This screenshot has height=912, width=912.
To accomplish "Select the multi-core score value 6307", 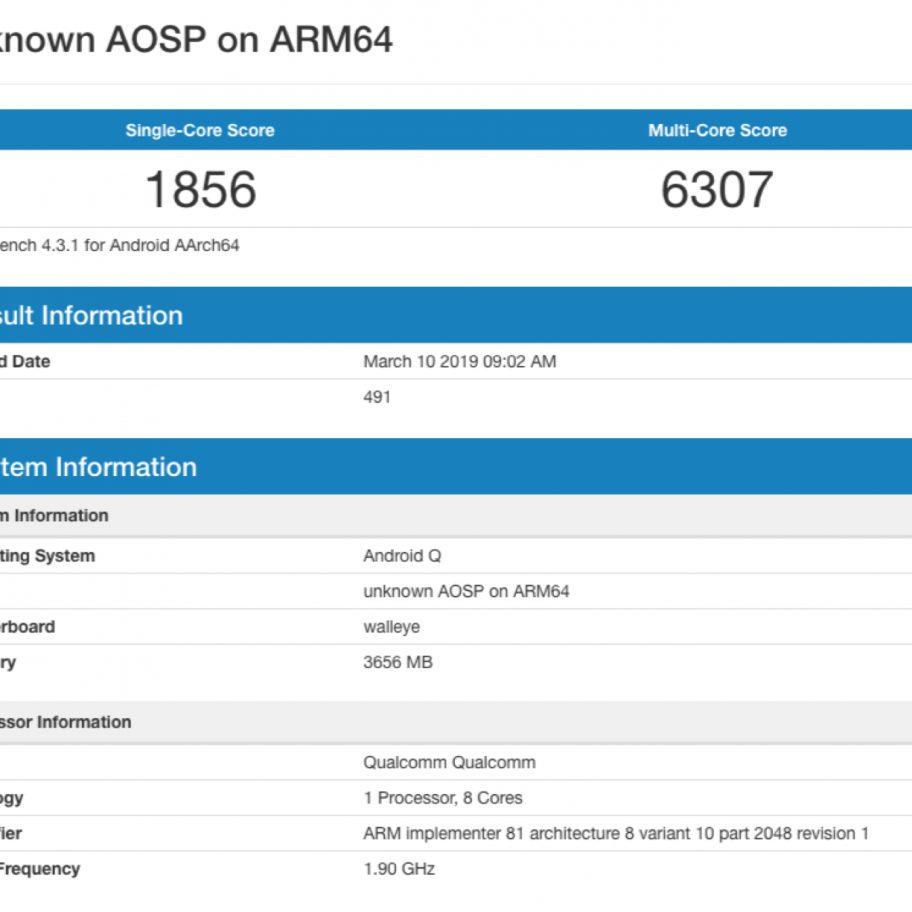I will [717, 189].
